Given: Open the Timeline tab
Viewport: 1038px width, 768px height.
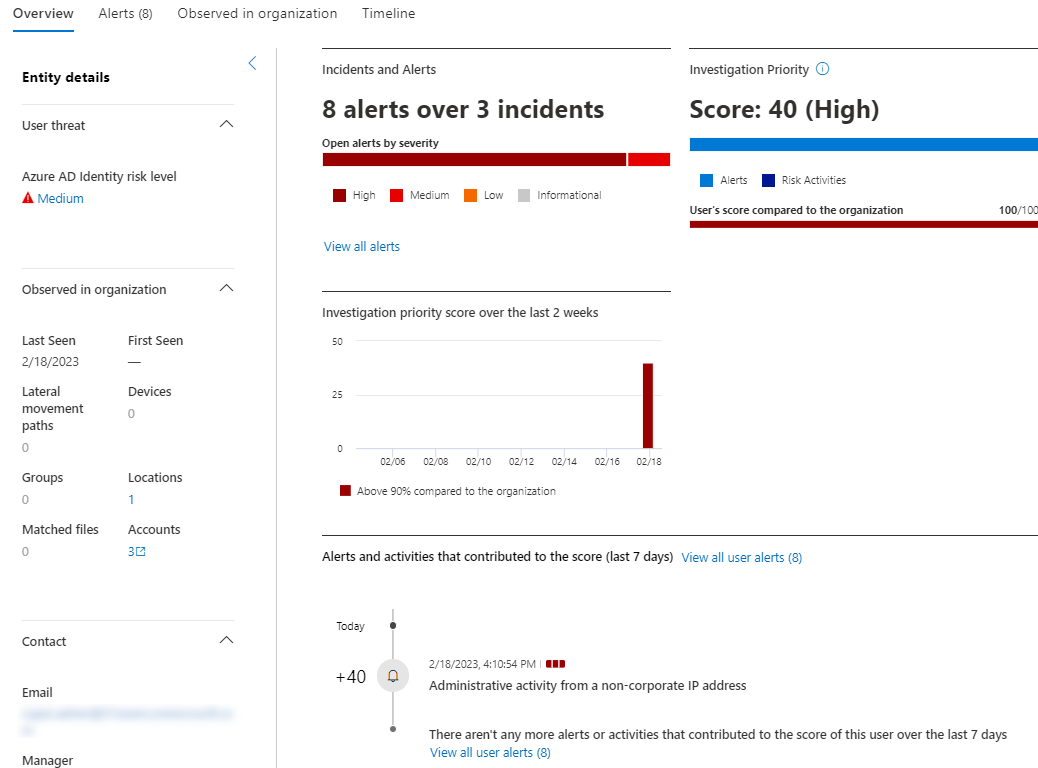Looking at the screenshot, I should pos(388,14).
